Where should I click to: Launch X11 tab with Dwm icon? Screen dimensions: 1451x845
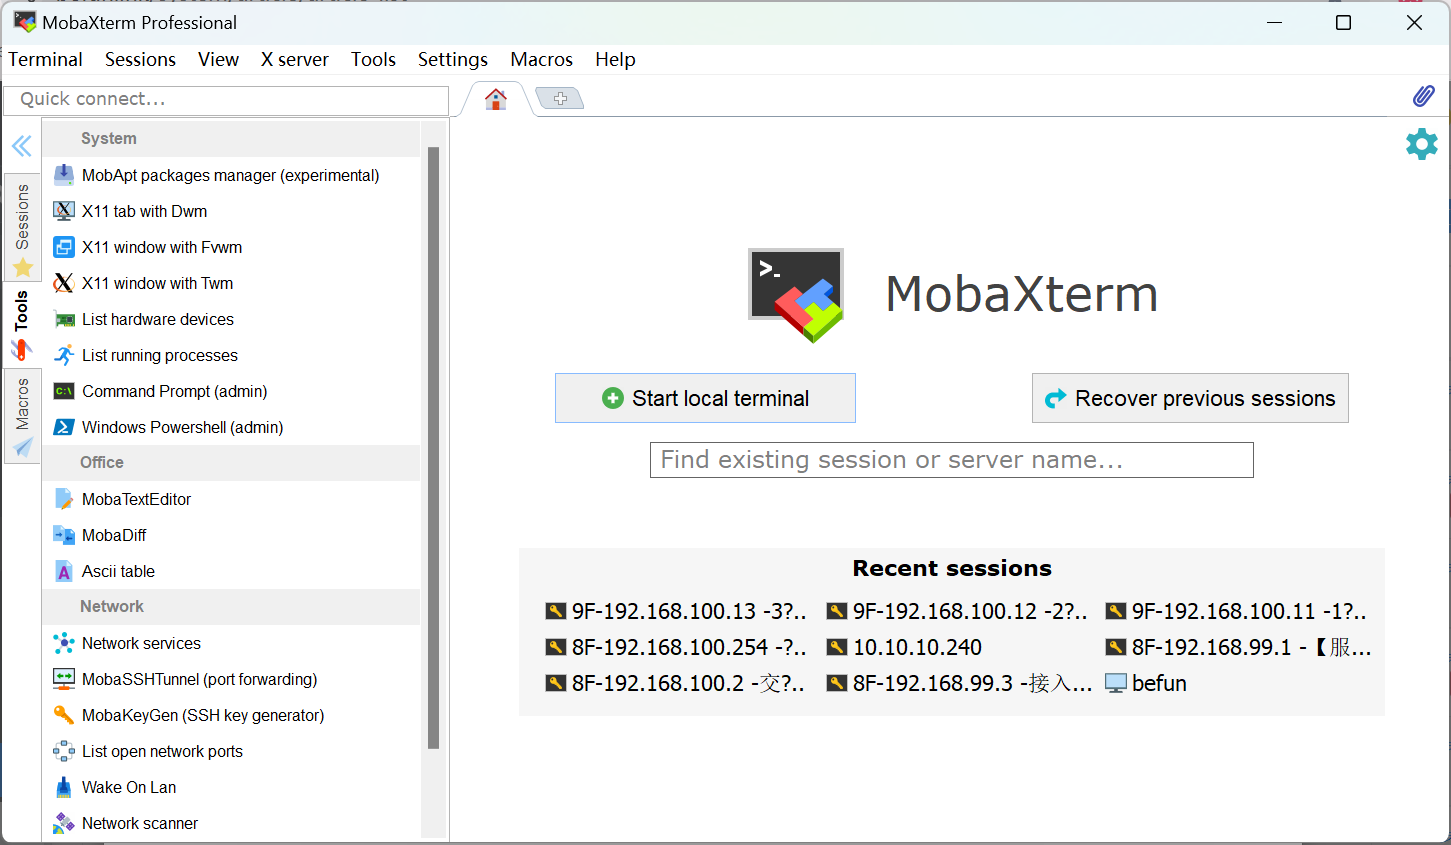pyautogui.click(x=64, y=211)
